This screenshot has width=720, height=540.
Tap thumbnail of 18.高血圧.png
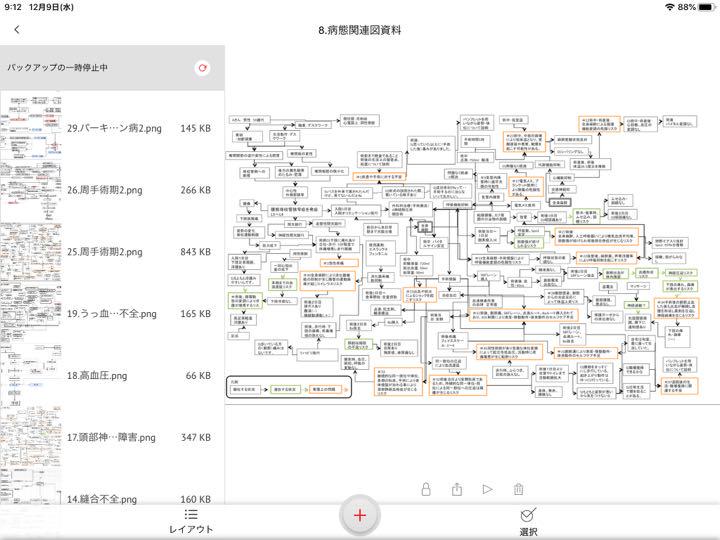point(31,376)
